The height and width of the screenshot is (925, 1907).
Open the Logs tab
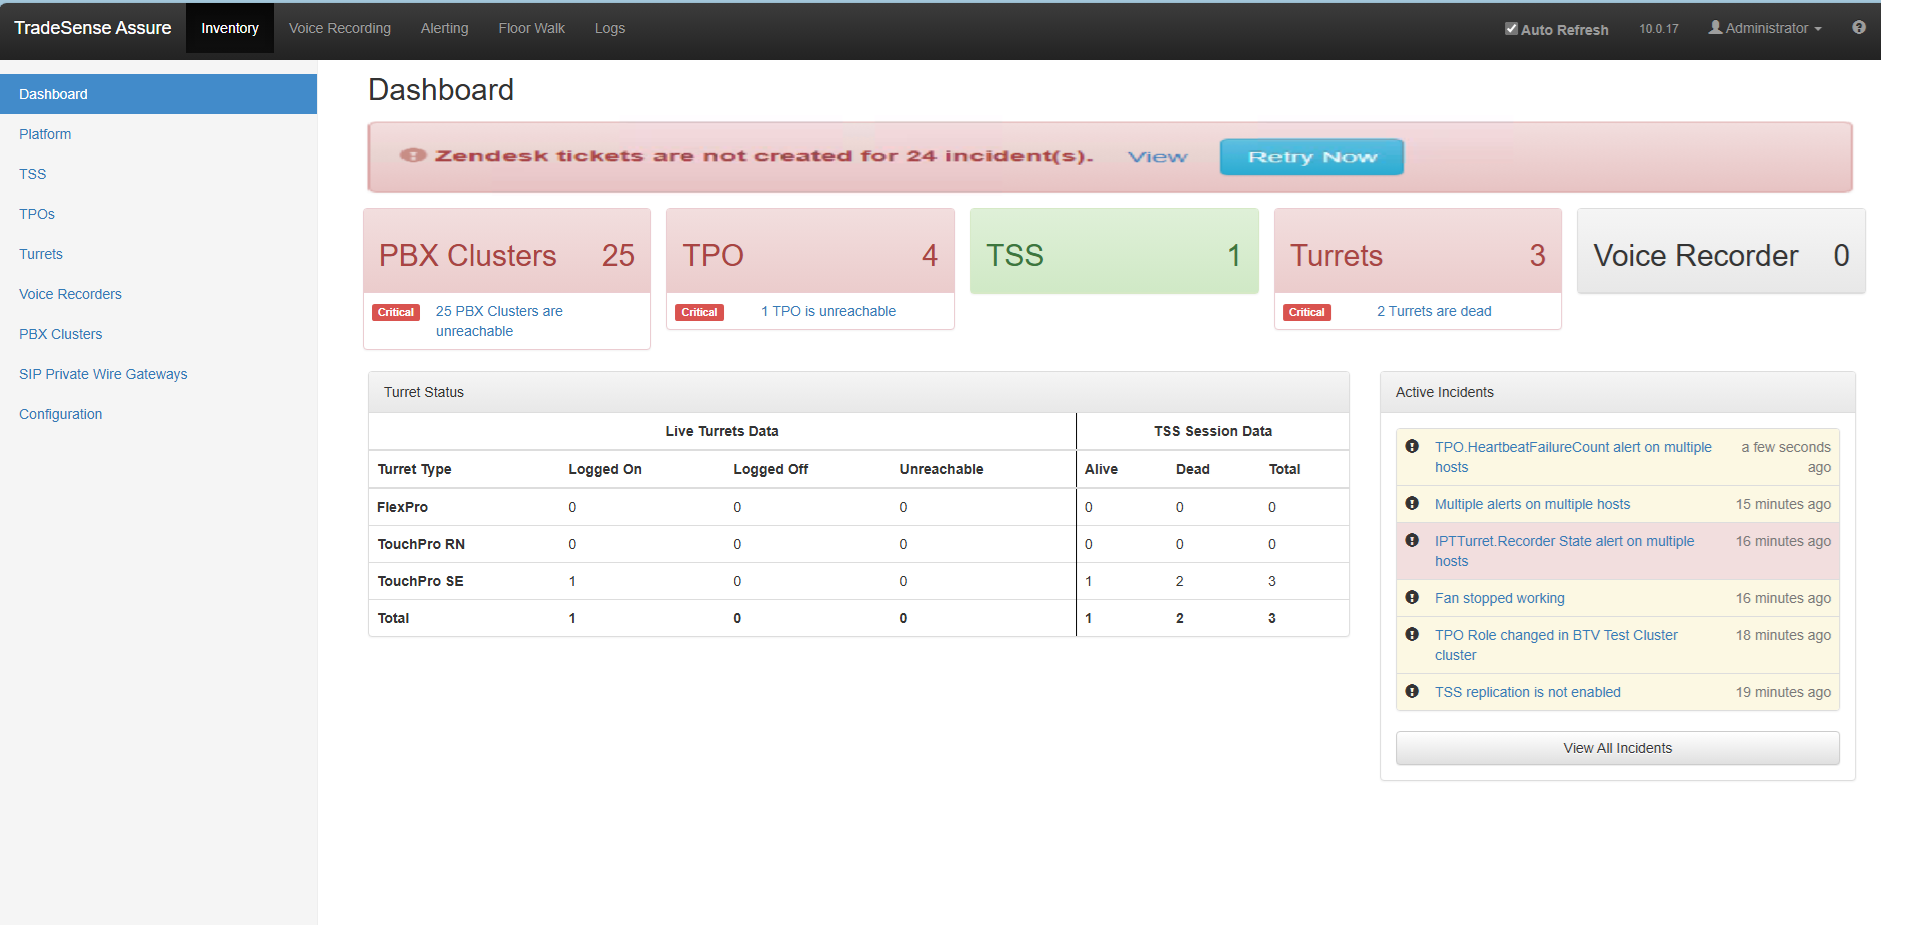[x=610, y=28]
